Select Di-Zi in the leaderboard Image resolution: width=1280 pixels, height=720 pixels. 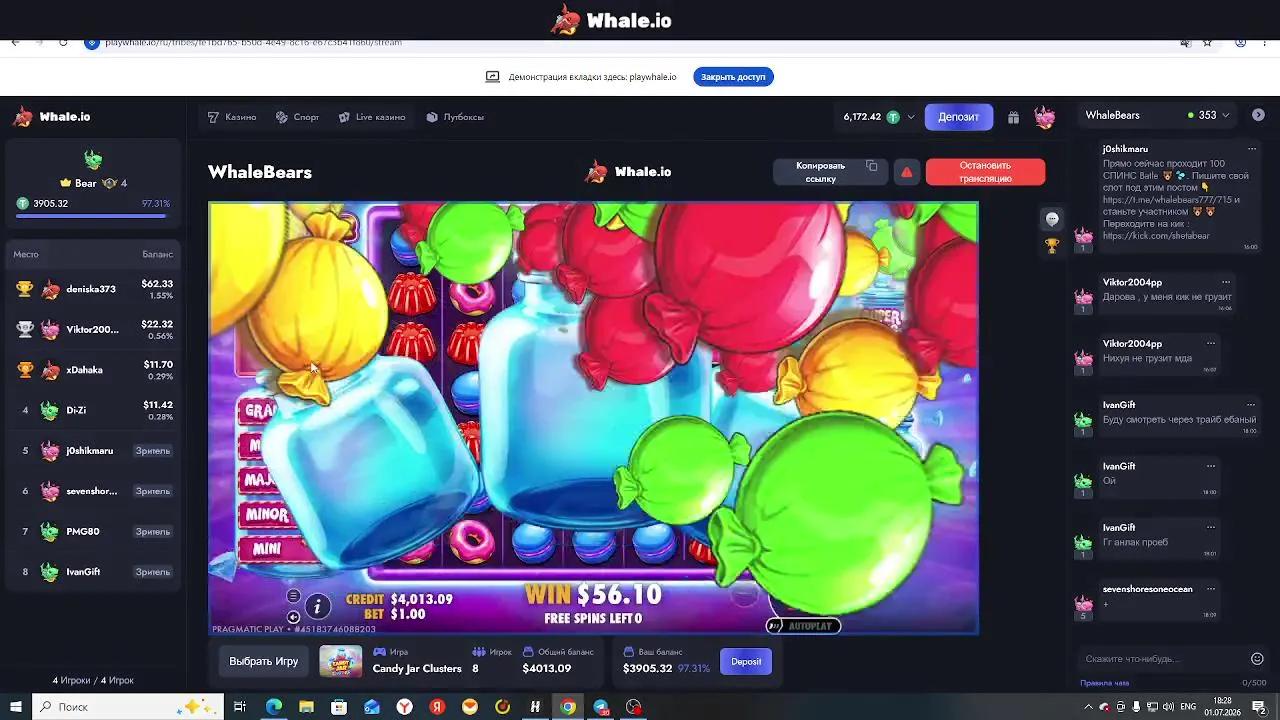(93, 410)
